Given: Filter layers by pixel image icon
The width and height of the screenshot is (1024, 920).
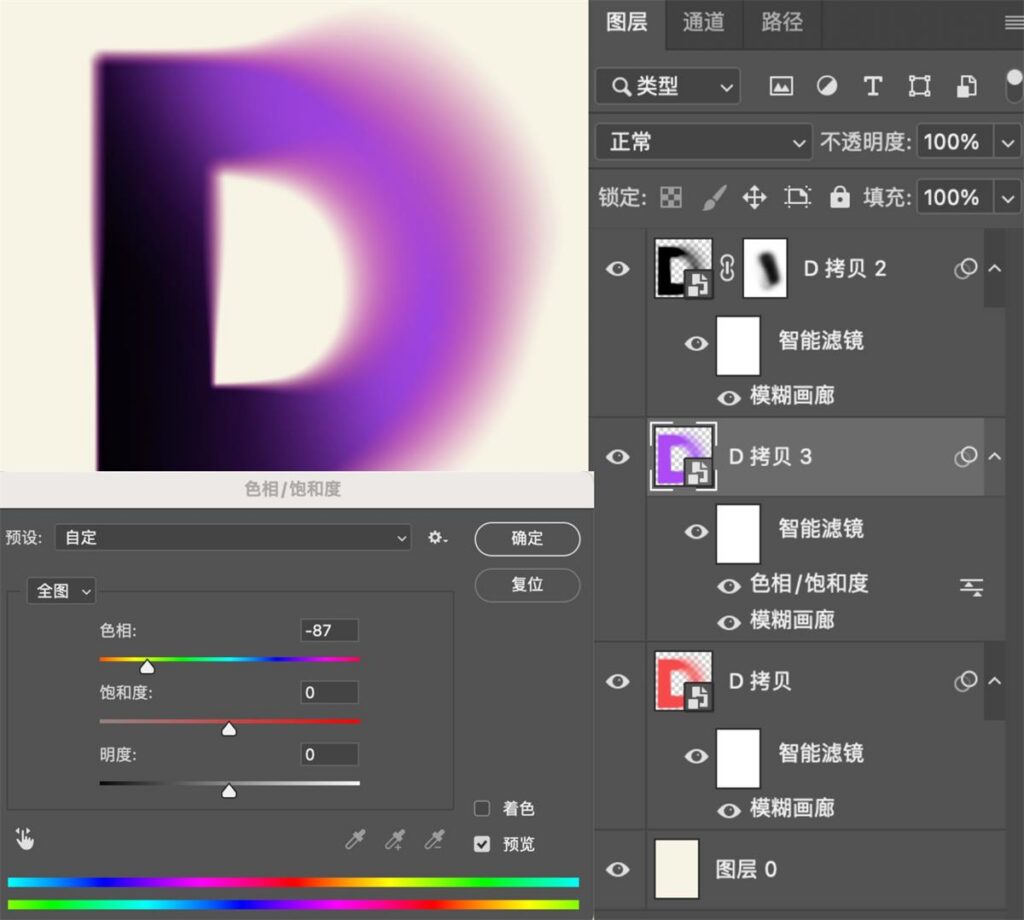Looking at the screenshot, I should pyautogui.click(x=781, y=86).
